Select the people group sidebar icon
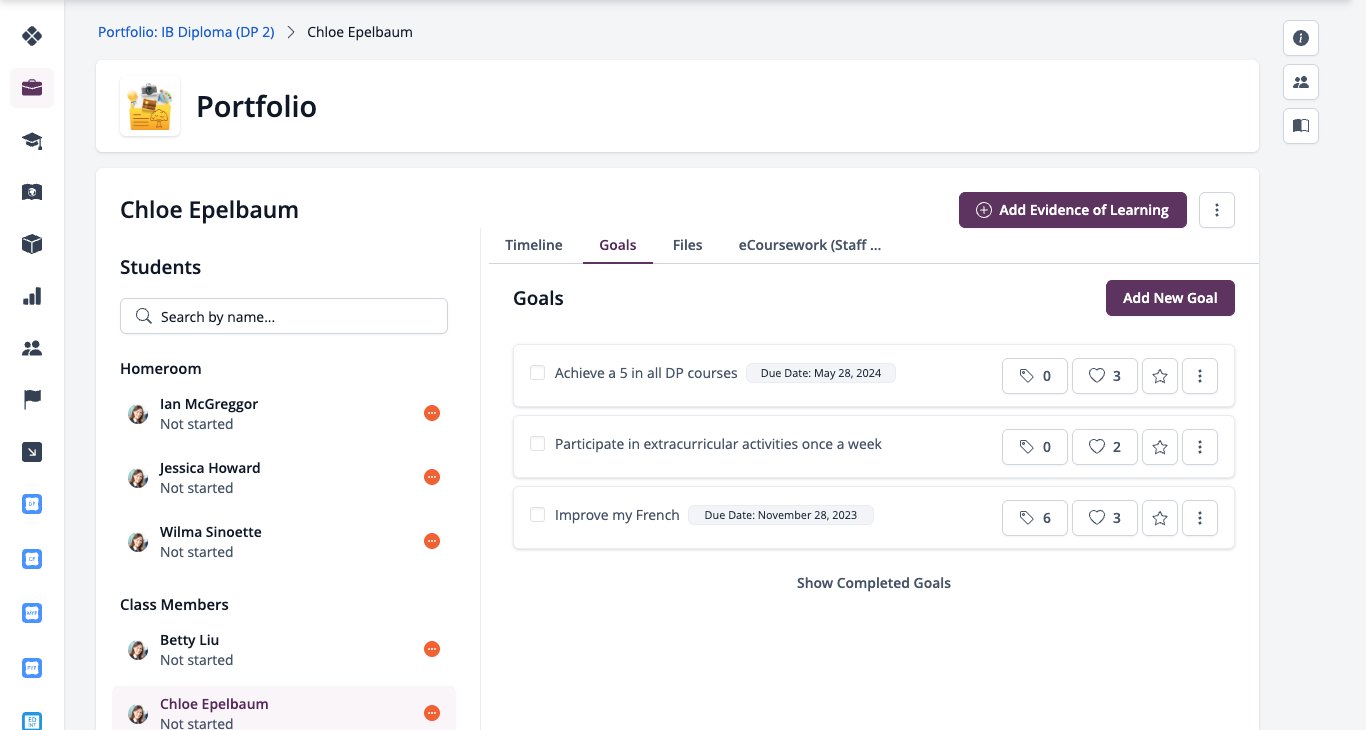The image size is (1366, 730). click(32, 348)
